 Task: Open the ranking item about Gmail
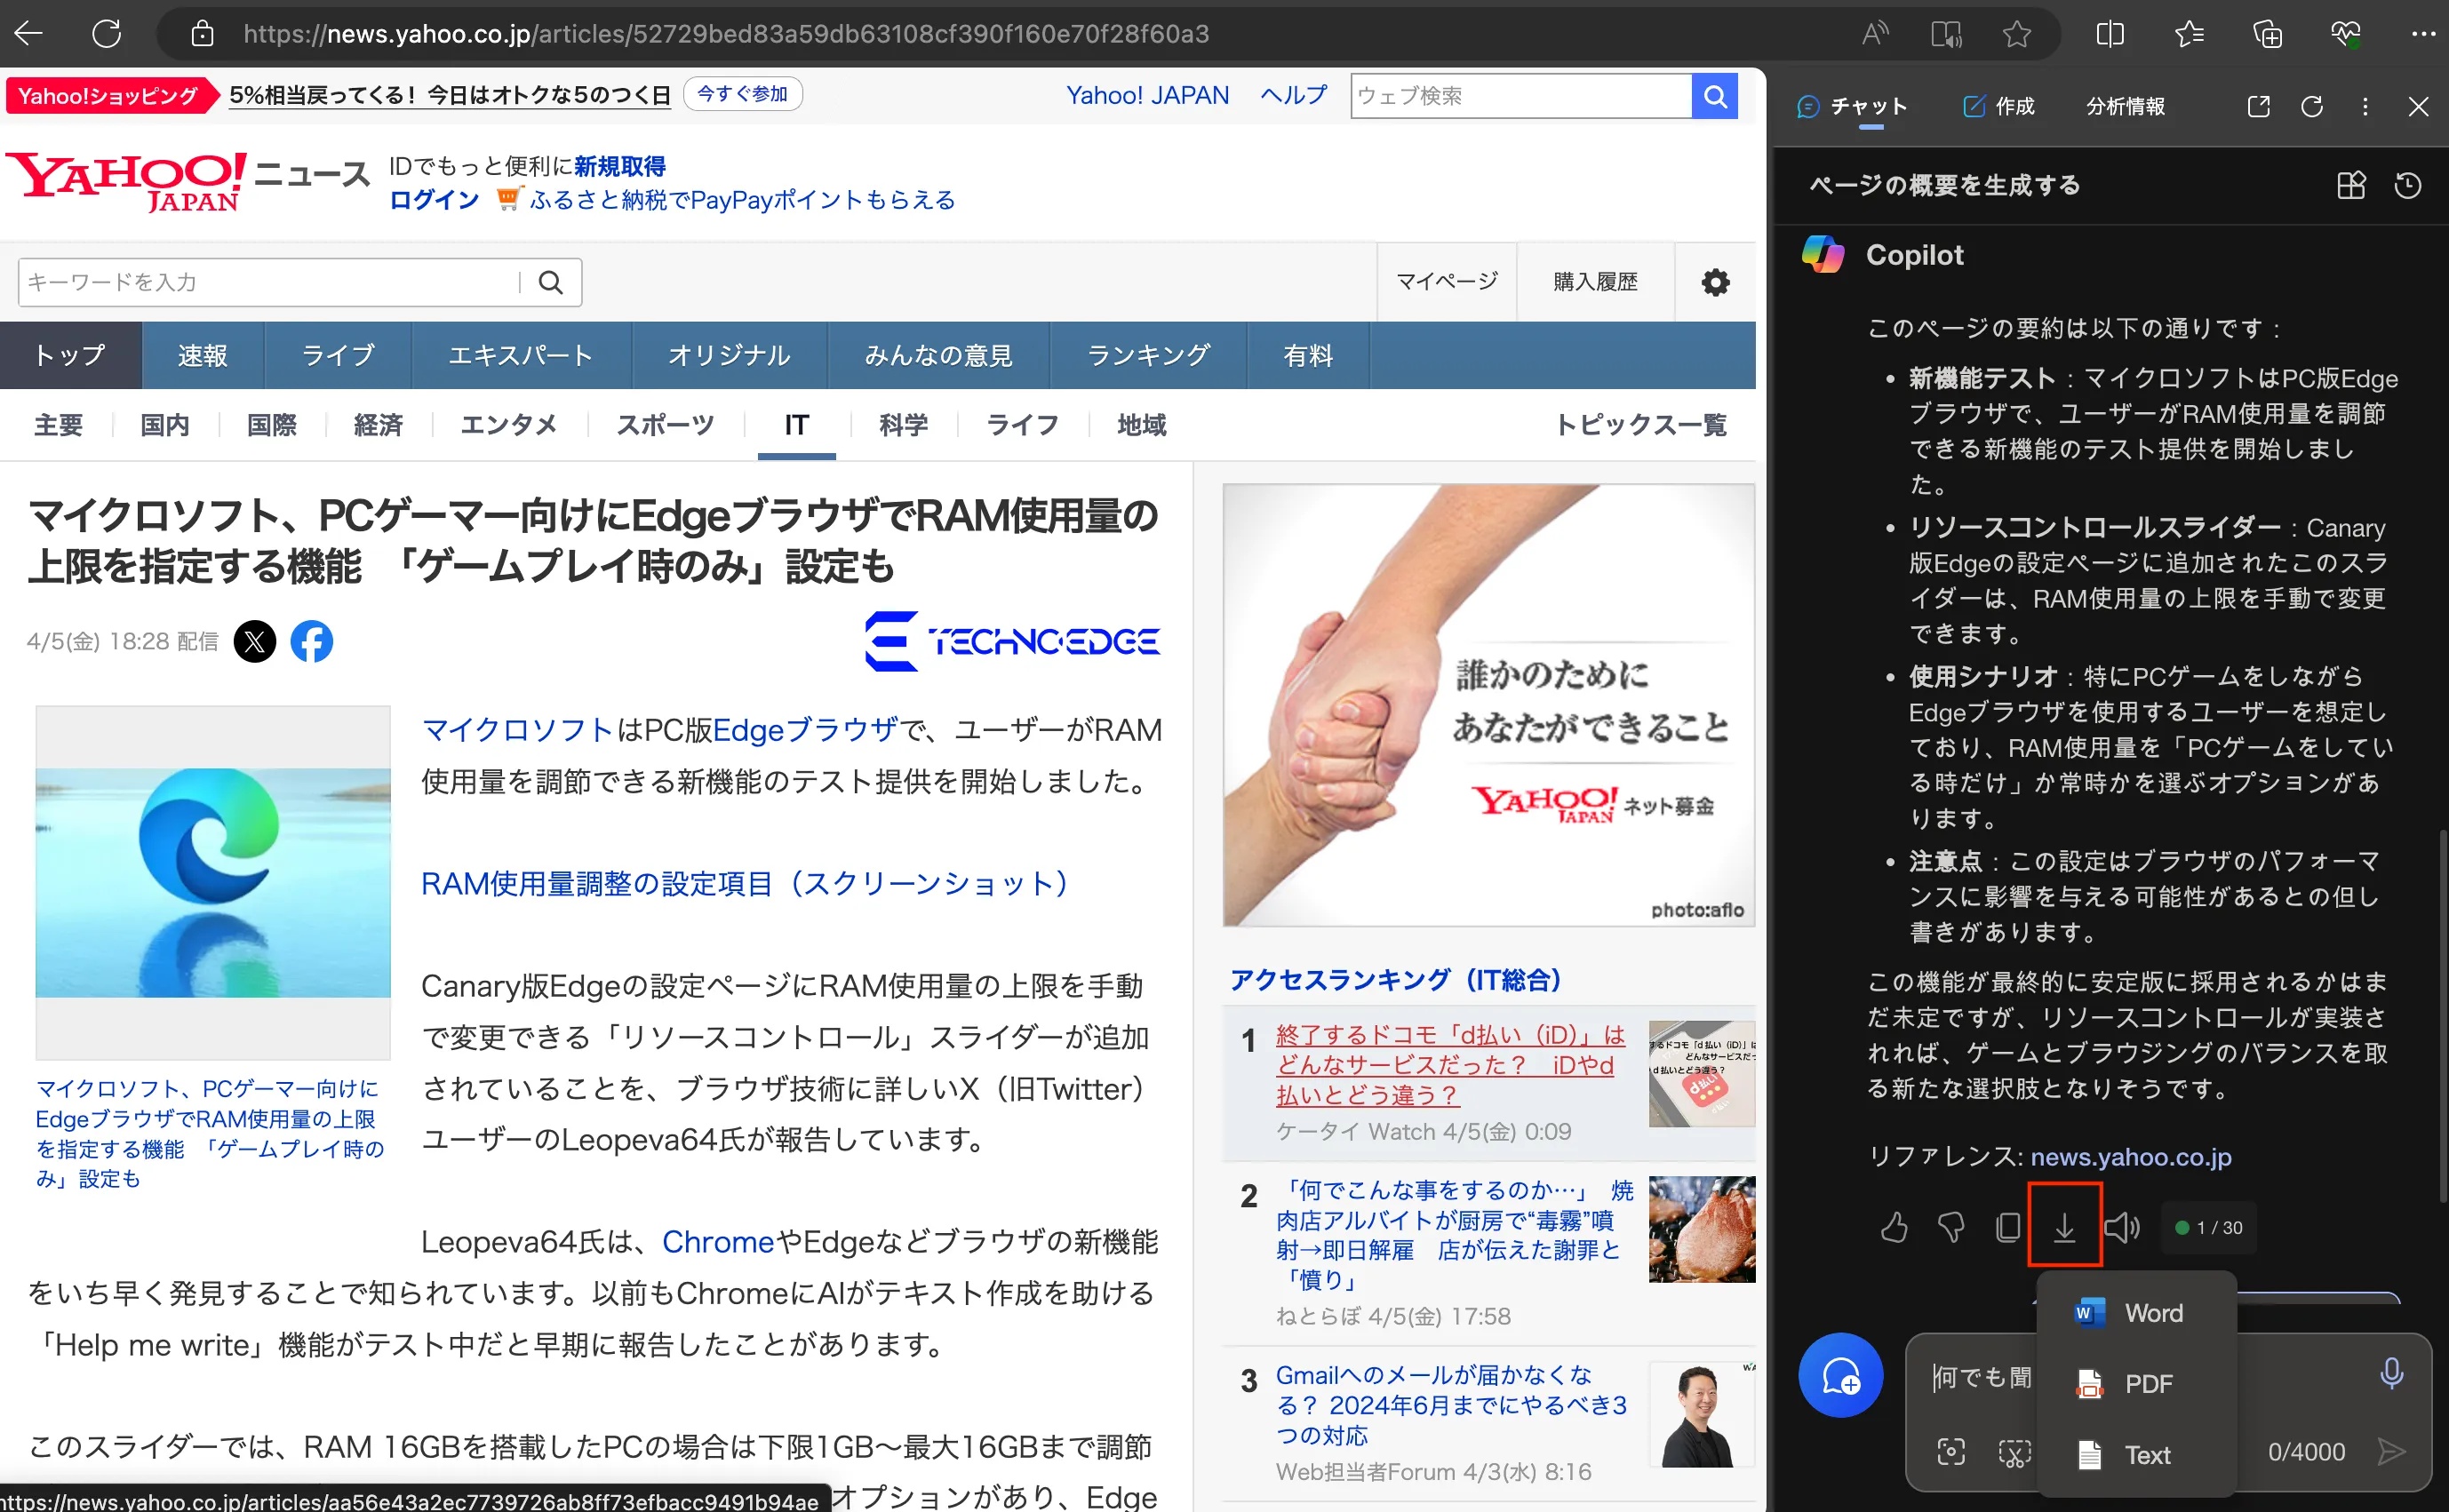point(1451,1405)
